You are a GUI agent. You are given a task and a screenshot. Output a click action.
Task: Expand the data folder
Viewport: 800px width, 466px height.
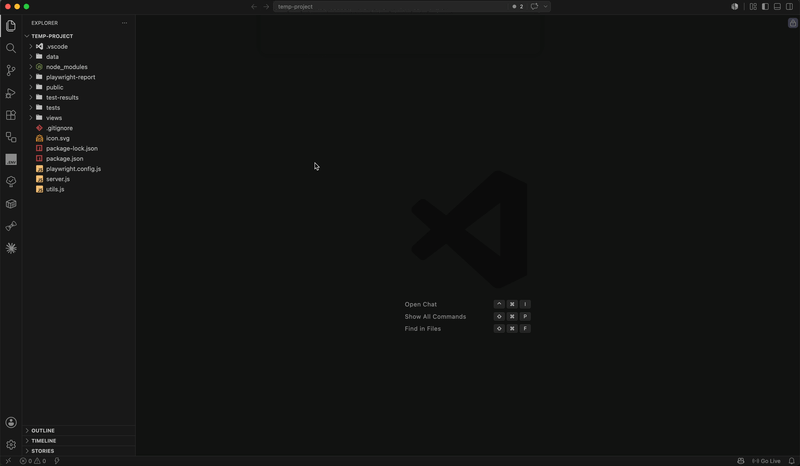tap(79, 57)
